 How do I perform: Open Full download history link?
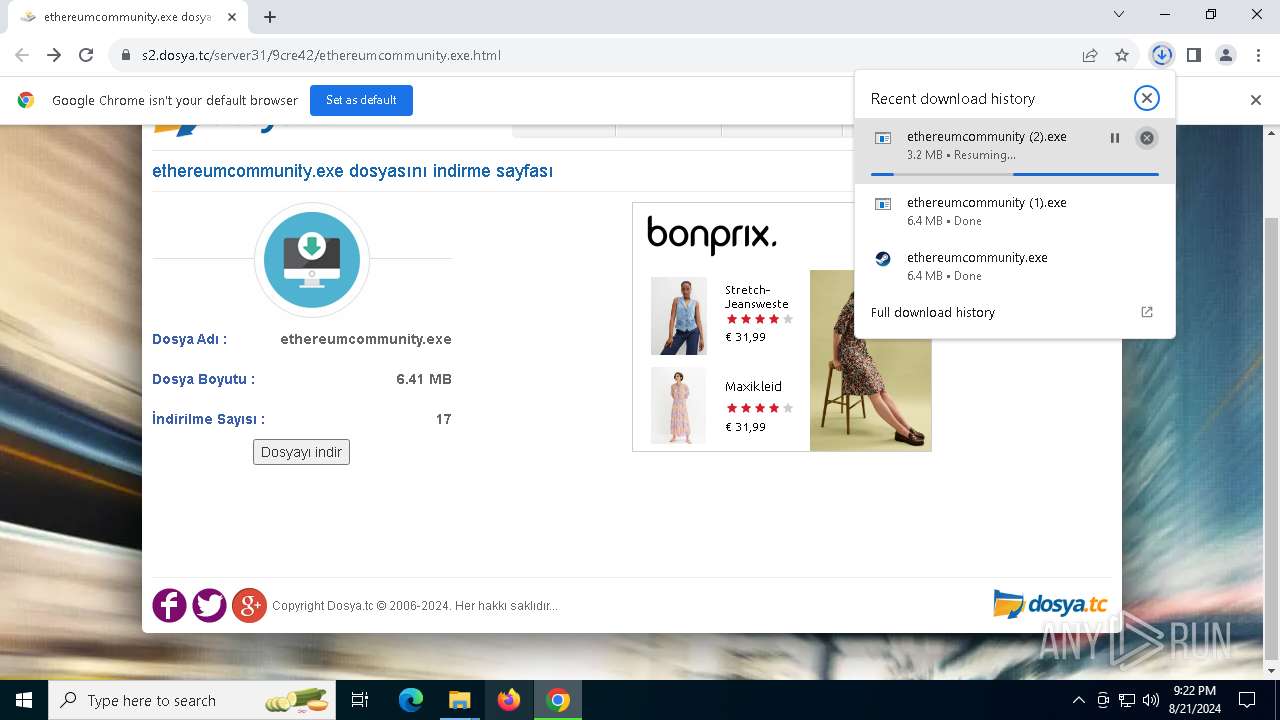coord(933,312)
